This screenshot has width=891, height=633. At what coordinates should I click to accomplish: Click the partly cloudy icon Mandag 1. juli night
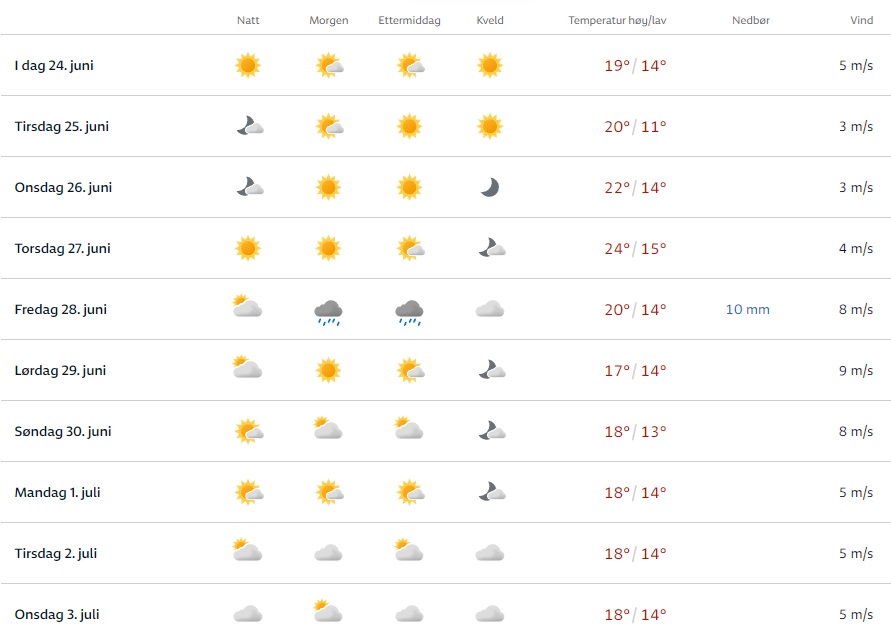[248, 492]
